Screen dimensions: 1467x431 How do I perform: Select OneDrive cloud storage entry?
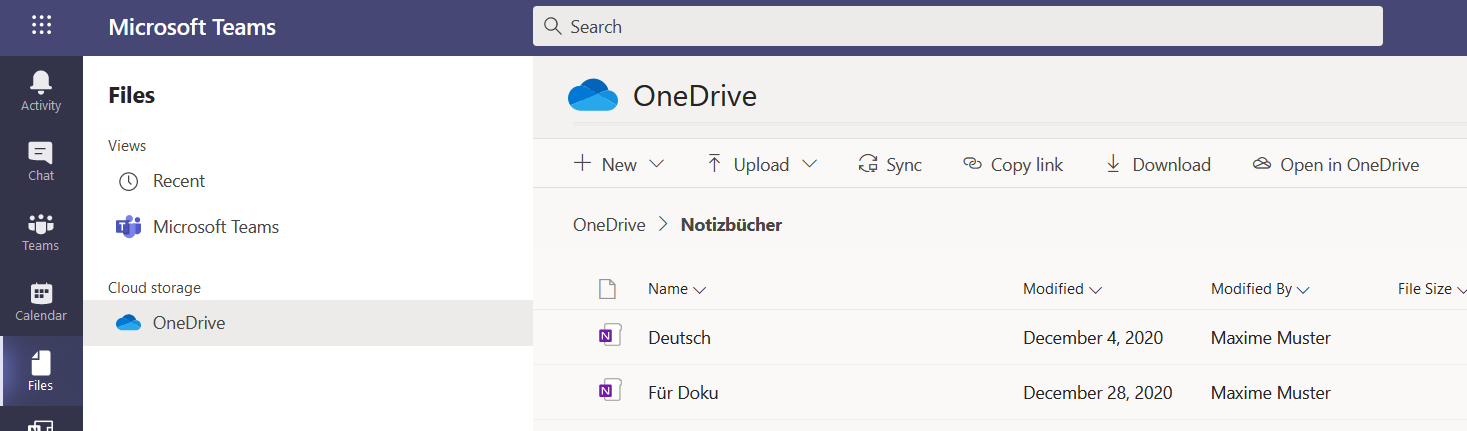(x=308, y=323)
